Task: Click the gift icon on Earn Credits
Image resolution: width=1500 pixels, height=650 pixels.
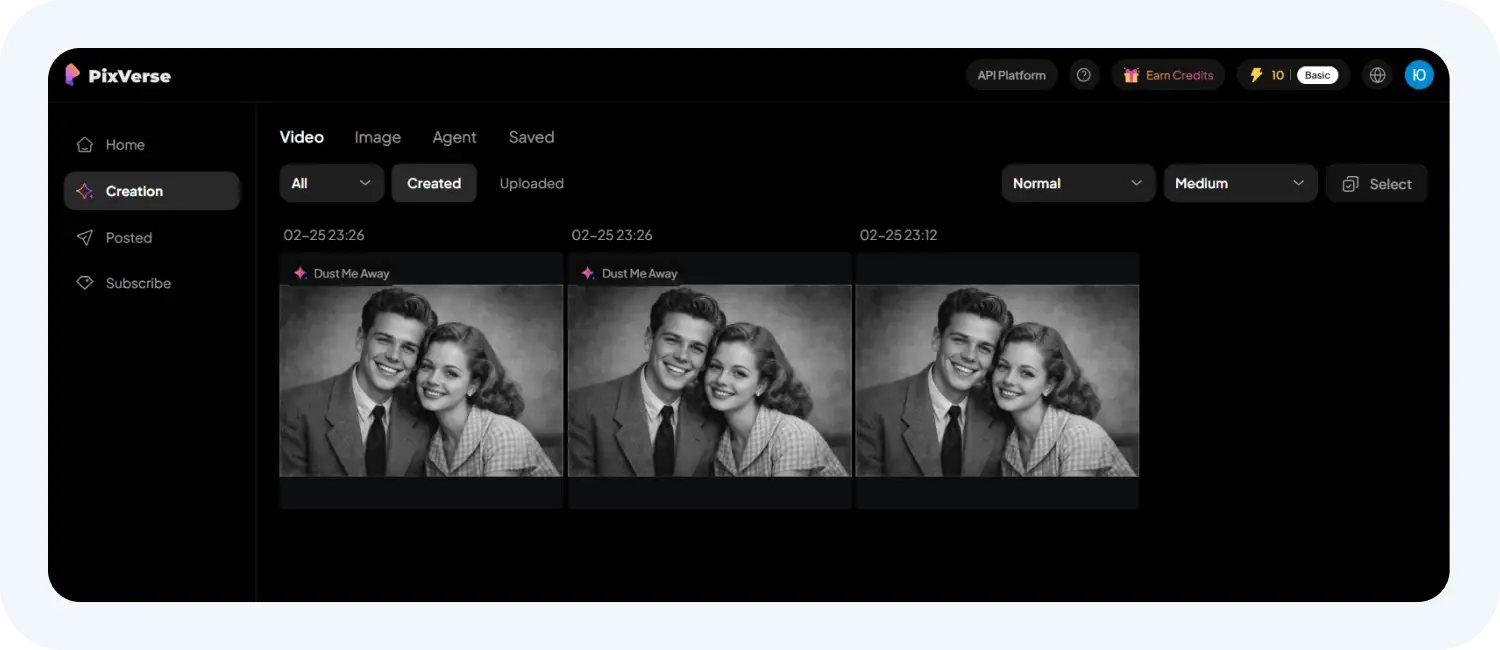Action: pos(1131,75)
